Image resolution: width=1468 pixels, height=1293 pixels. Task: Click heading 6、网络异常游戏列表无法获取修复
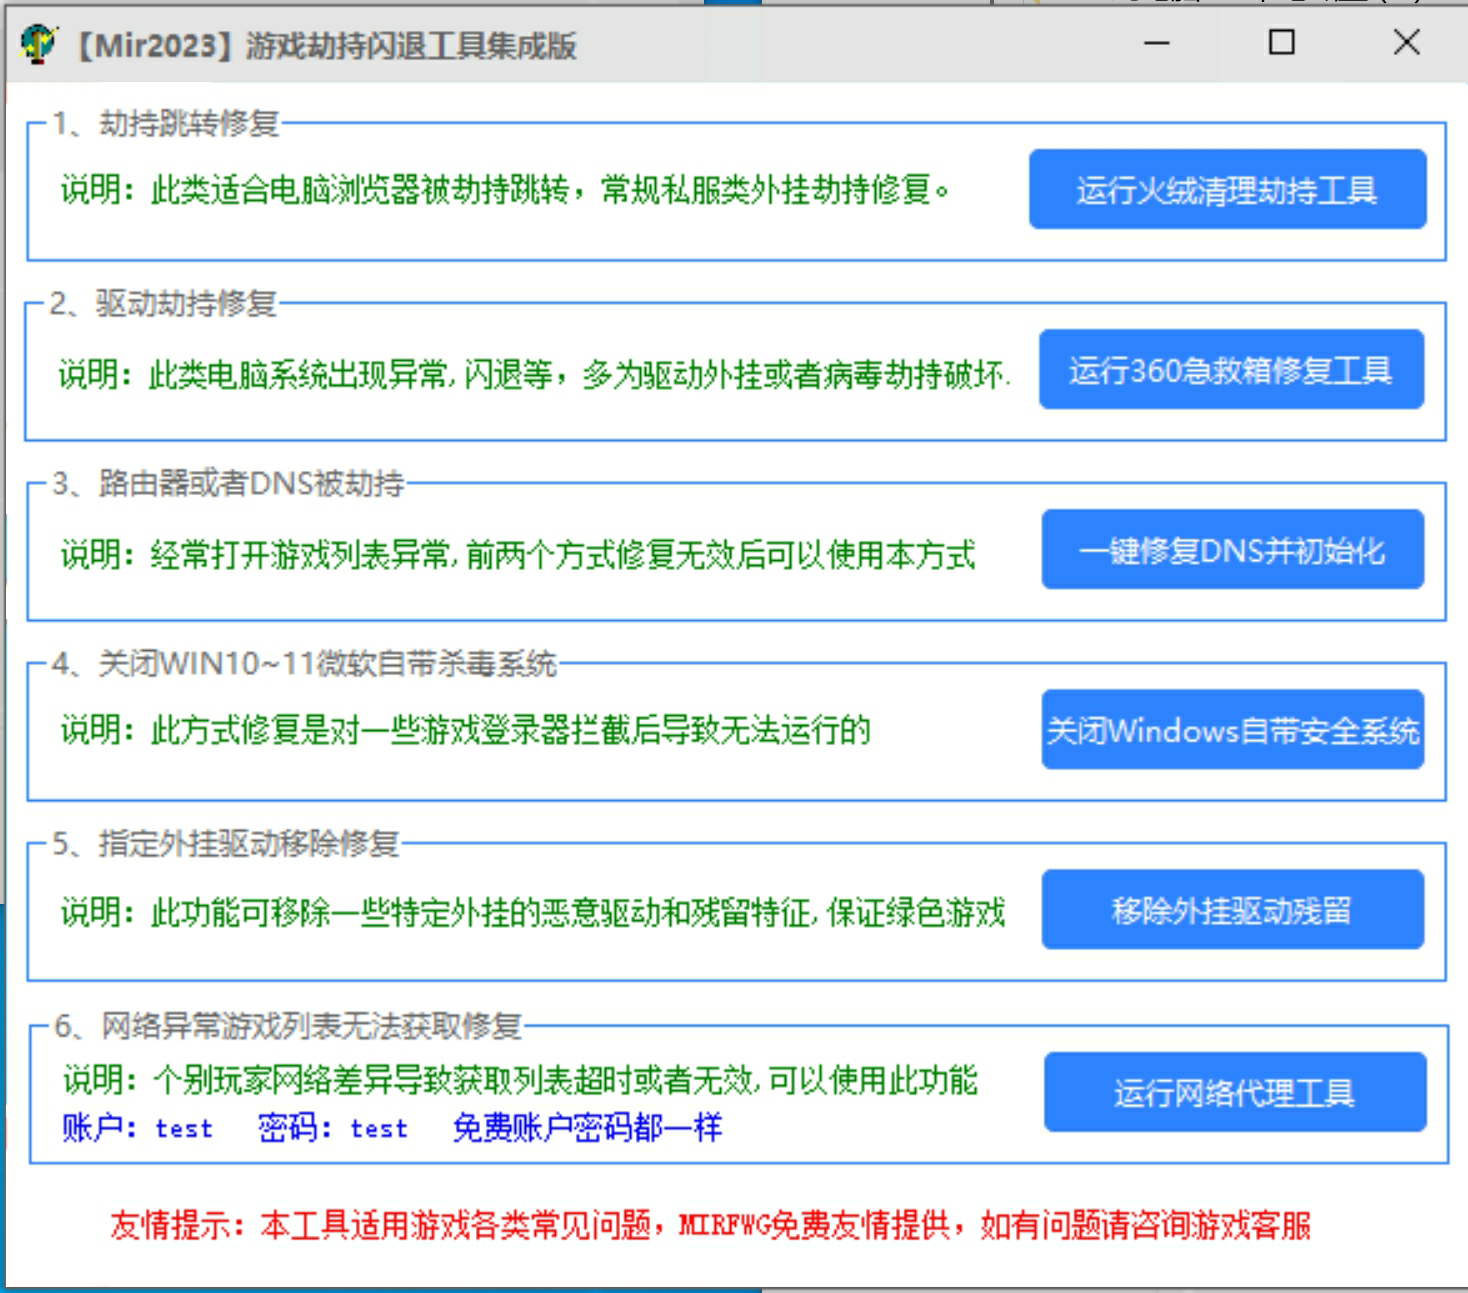[288, 1025]
